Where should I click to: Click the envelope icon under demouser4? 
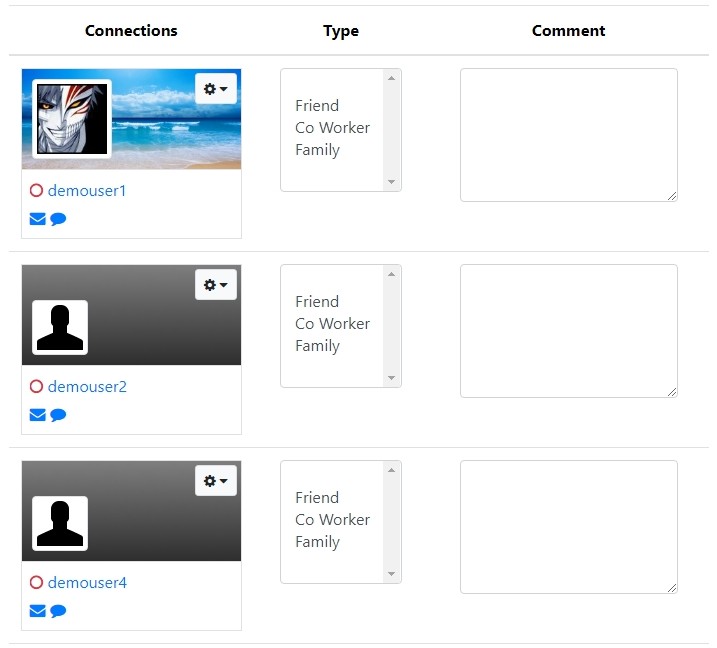[37, 611]
